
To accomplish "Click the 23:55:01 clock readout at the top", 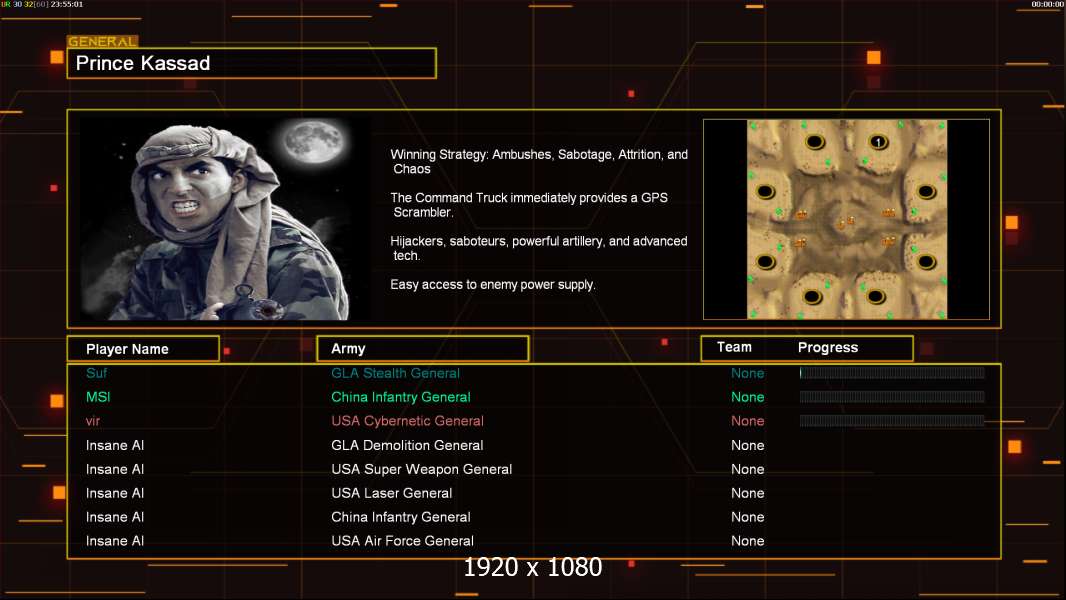I will click(x=67, y=4).
